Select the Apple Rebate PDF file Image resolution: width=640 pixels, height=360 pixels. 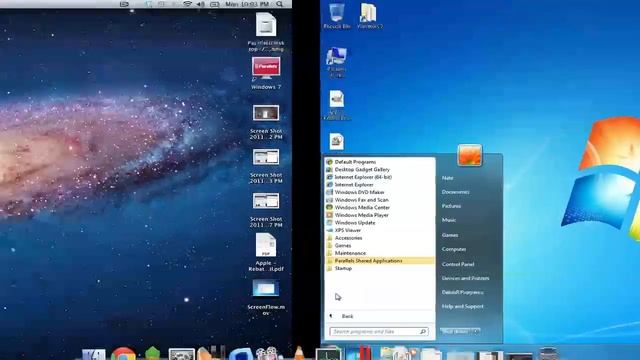click(266, 252)
